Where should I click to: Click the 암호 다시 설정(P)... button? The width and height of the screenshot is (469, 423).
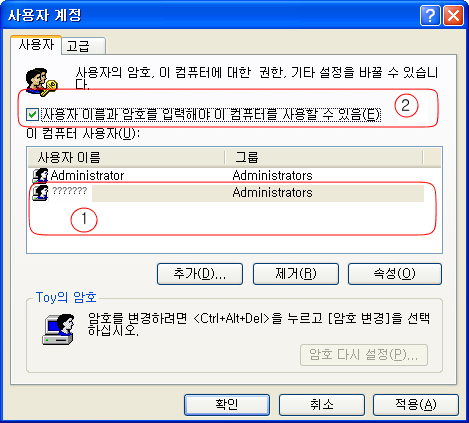[x=364, y=355]
